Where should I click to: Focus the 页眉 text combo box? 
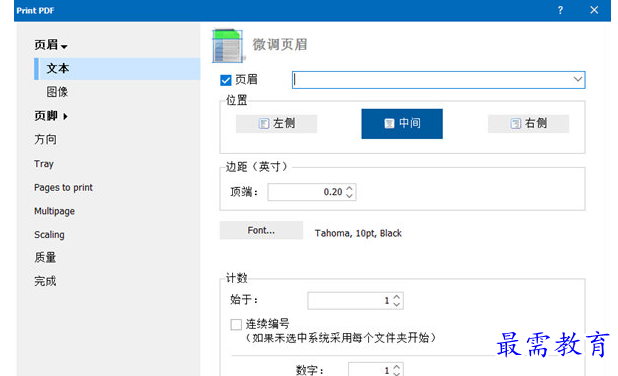coord(438,80)
